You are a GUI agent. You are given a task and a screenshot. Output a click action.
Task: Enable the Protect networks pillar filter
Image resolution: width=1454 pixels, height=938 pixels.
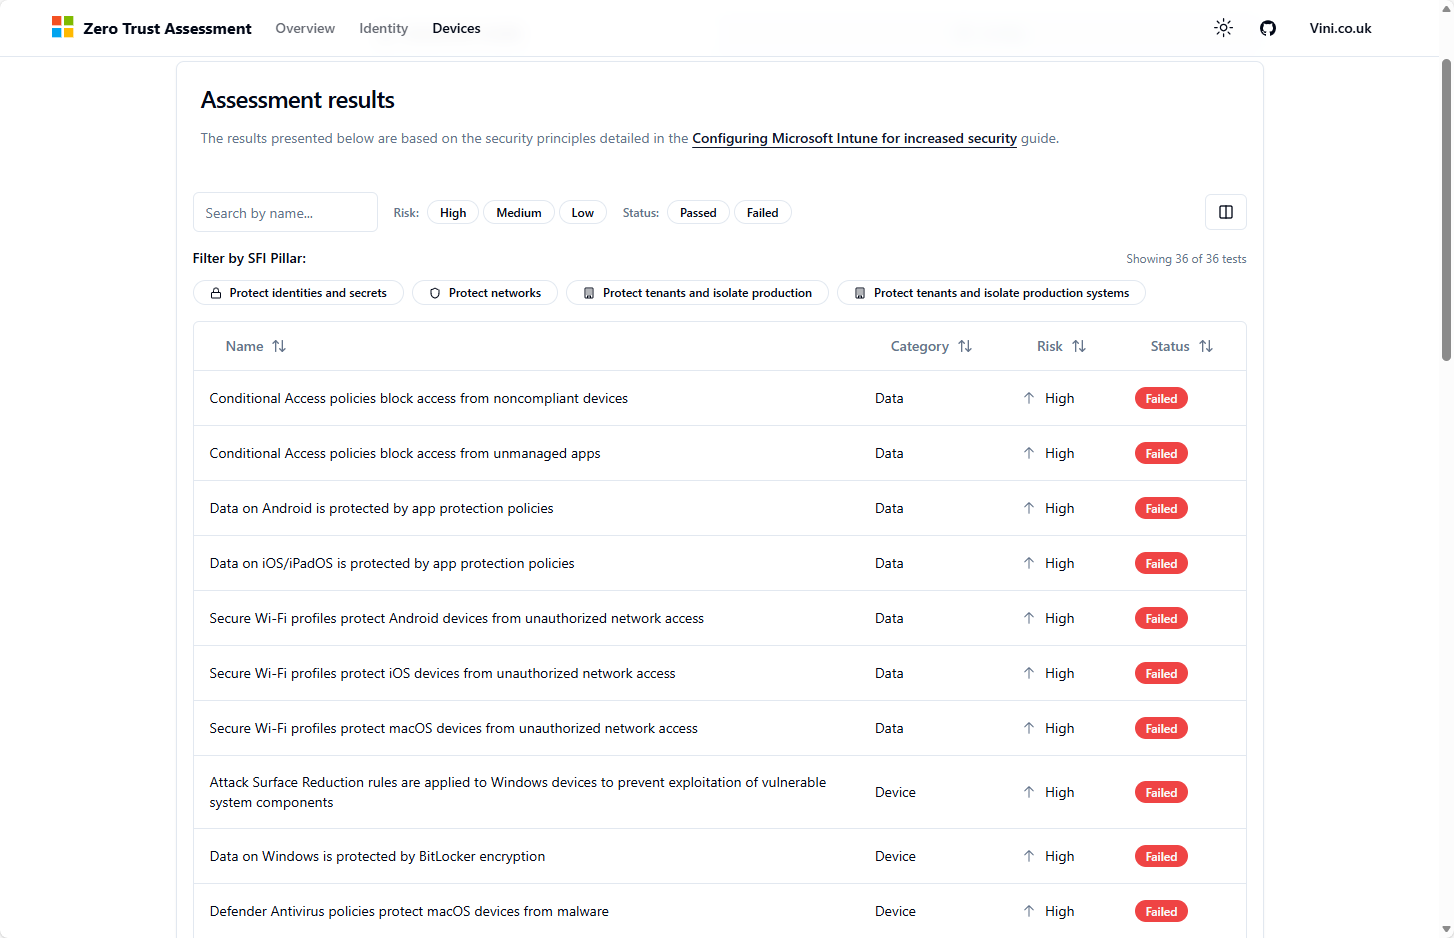(484, 292)
